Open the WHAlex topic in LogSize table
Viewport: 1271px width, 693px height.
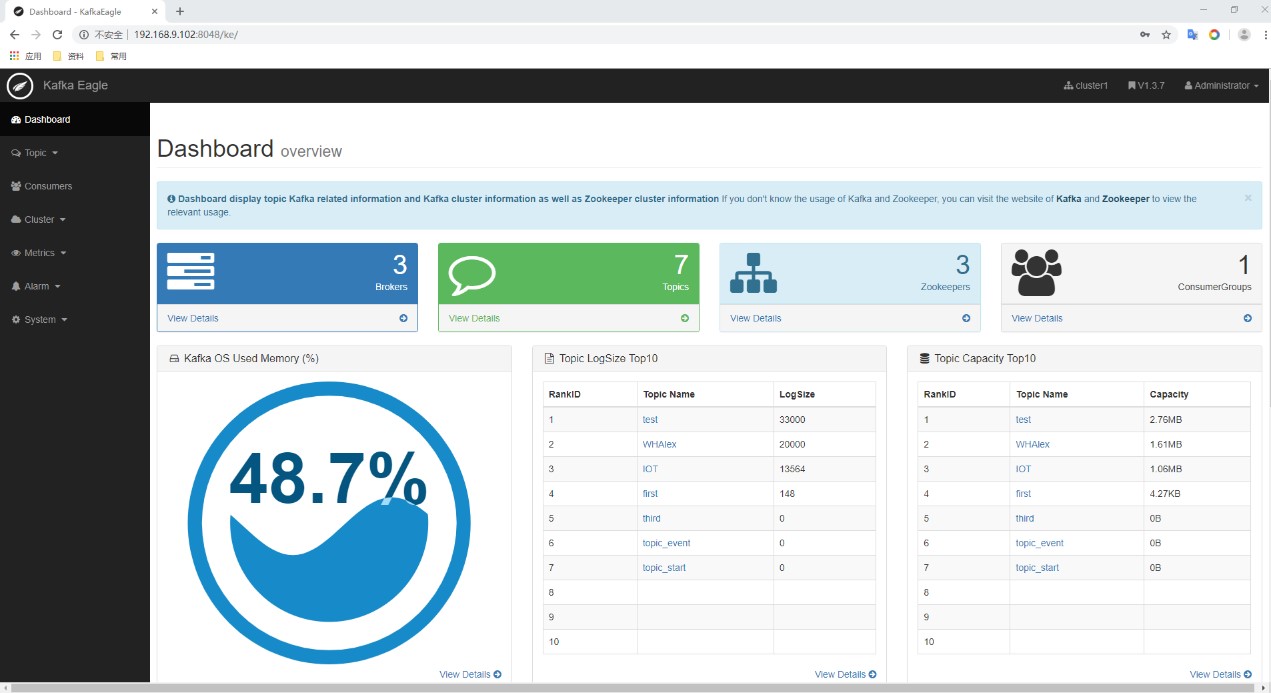pos(660,444)
